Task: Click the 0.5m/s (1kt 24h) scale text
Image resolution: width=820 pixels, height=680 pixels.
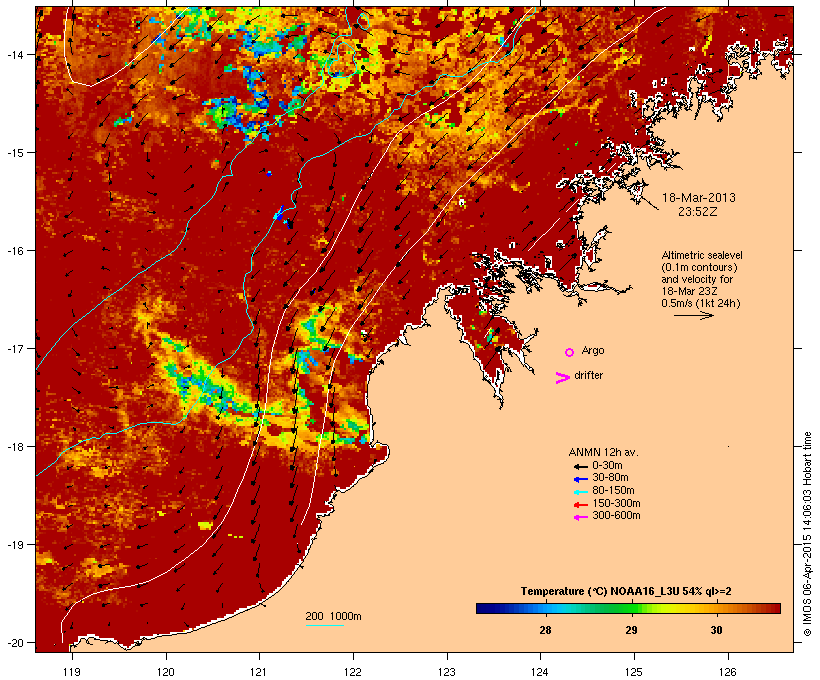Action: point(701,303)
